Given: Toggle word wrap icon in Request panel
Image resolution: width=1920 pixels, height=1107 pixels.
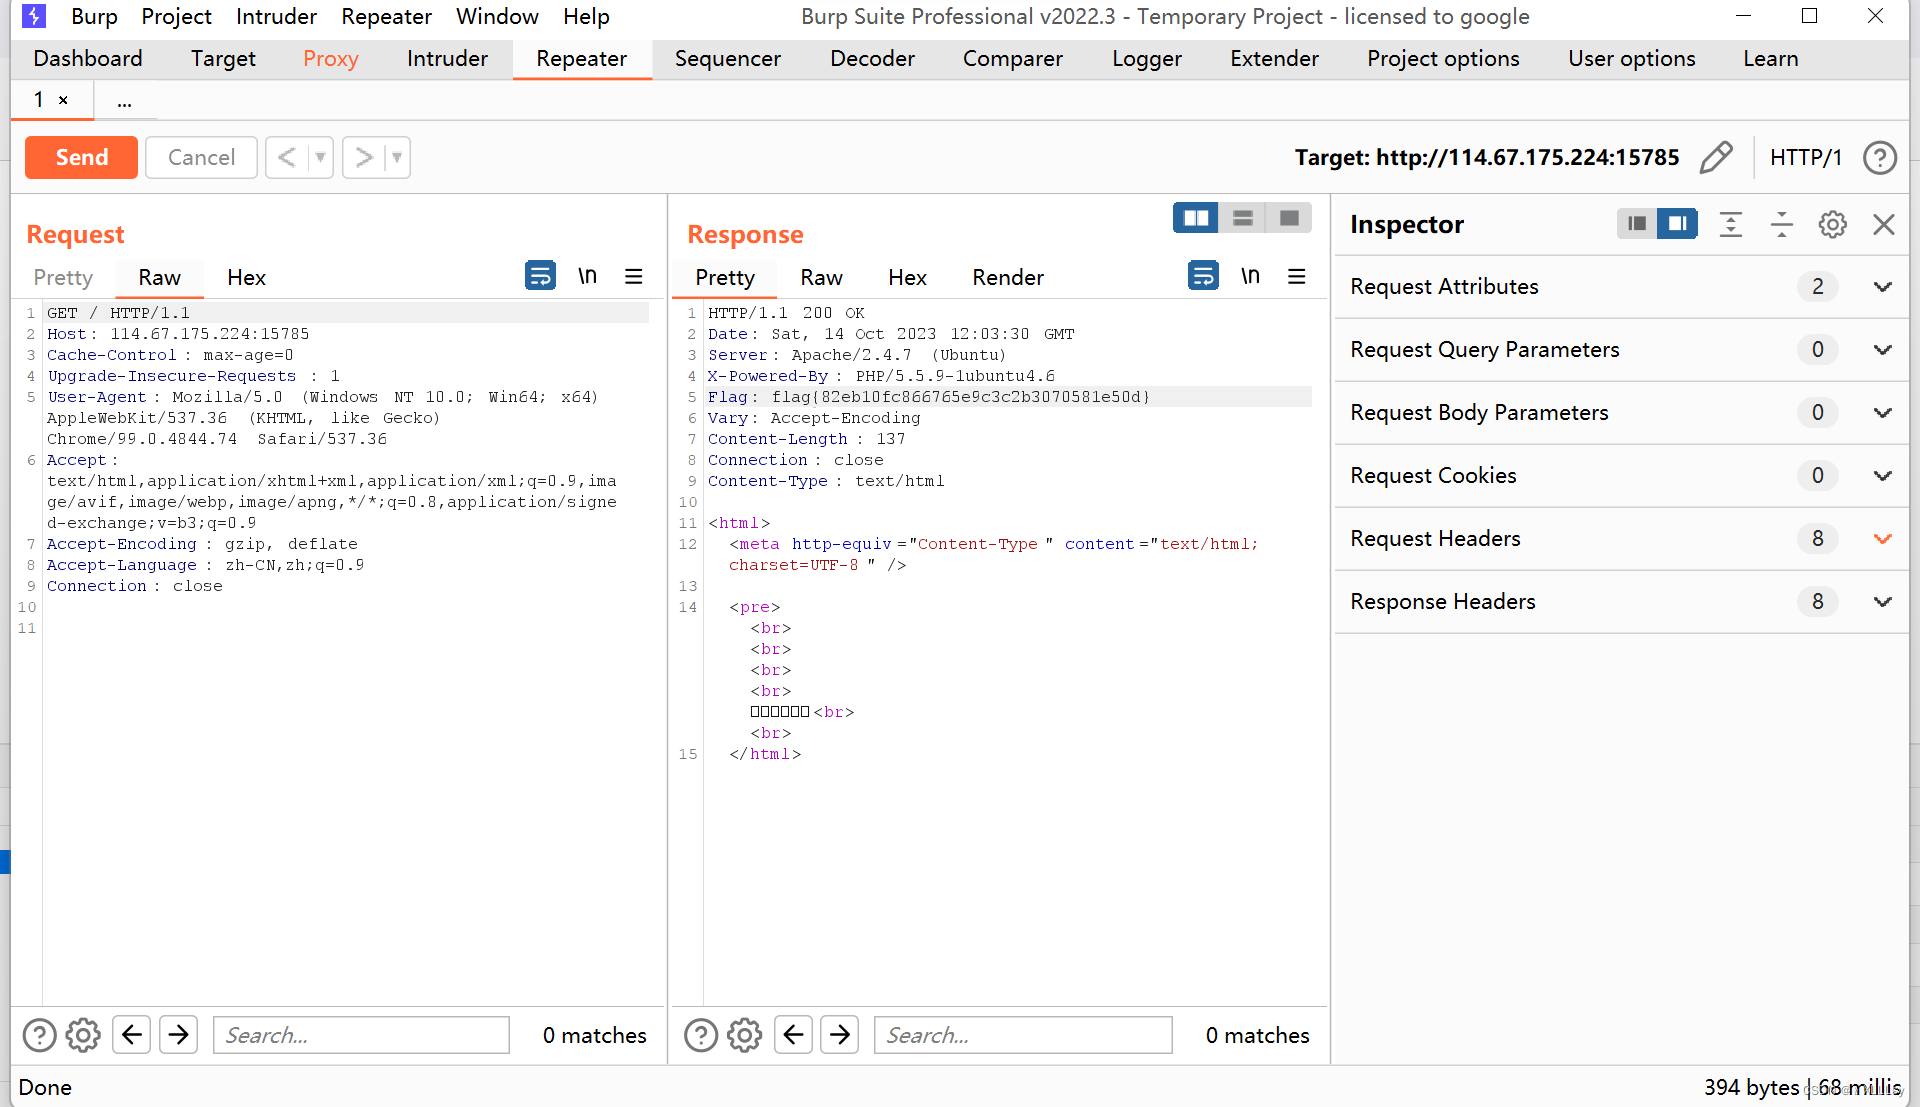Looking at the screenshot, I should (x=540, y=275).
